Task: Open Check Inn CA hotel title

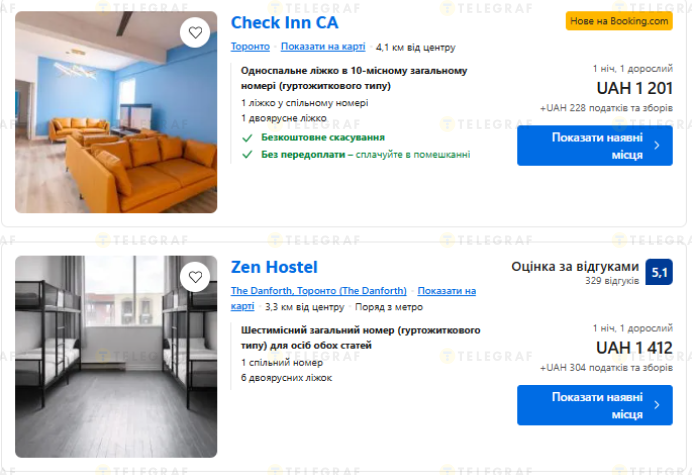Action: [284, 22]
